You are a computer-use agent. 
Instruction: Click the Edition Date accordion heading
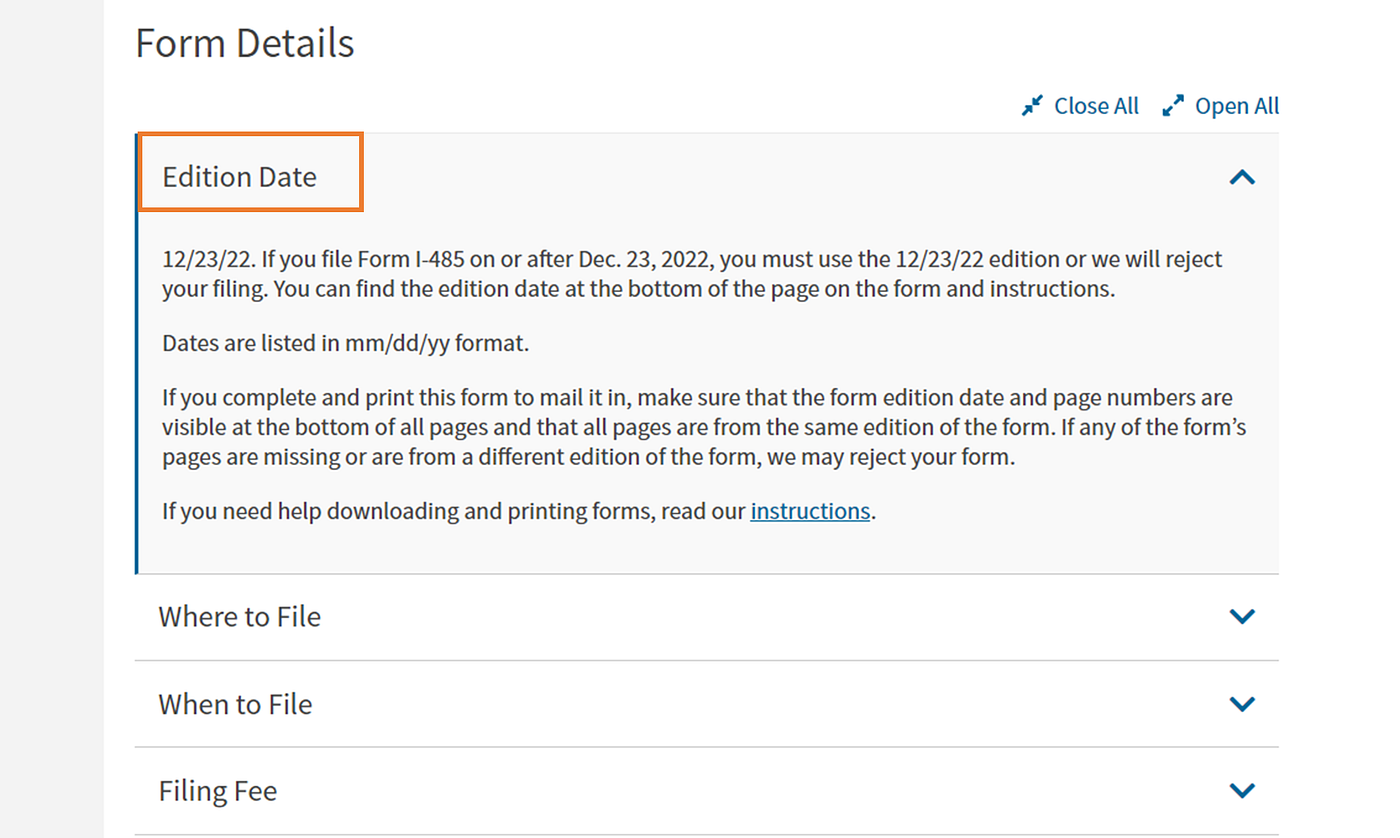point(240,177)
